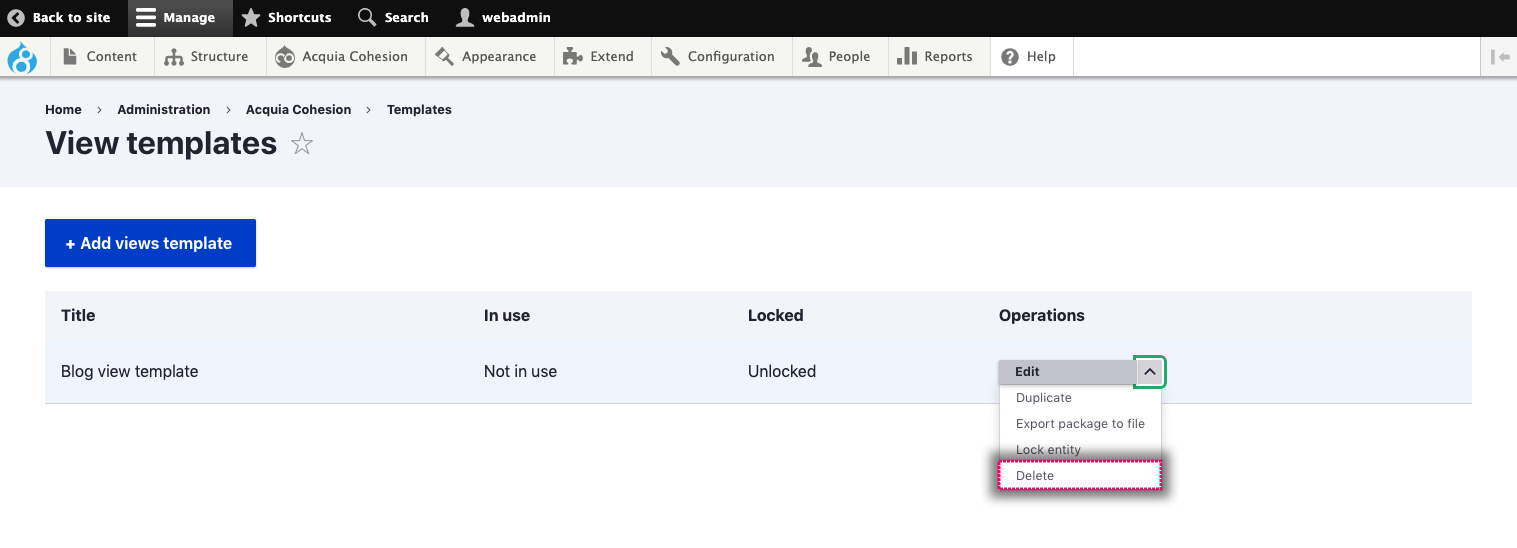
Task: Choose Delete from the operations list
Action: pyautogui.click(x=1080, y=476)
